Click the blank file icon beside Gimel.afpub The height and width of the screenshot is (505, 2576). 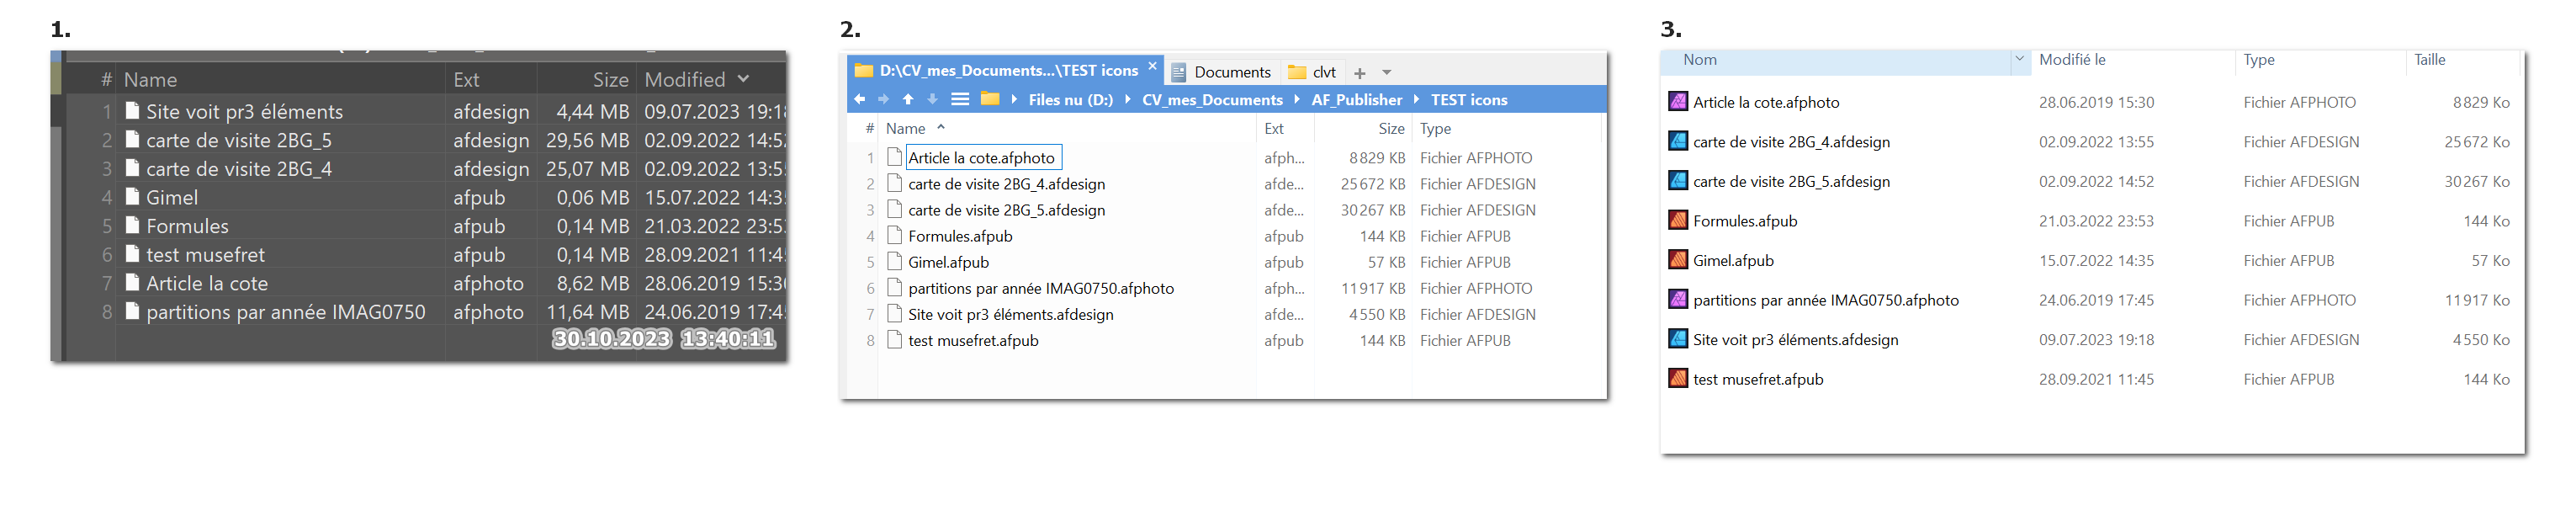pyautogui.click(x=895, y=262)
